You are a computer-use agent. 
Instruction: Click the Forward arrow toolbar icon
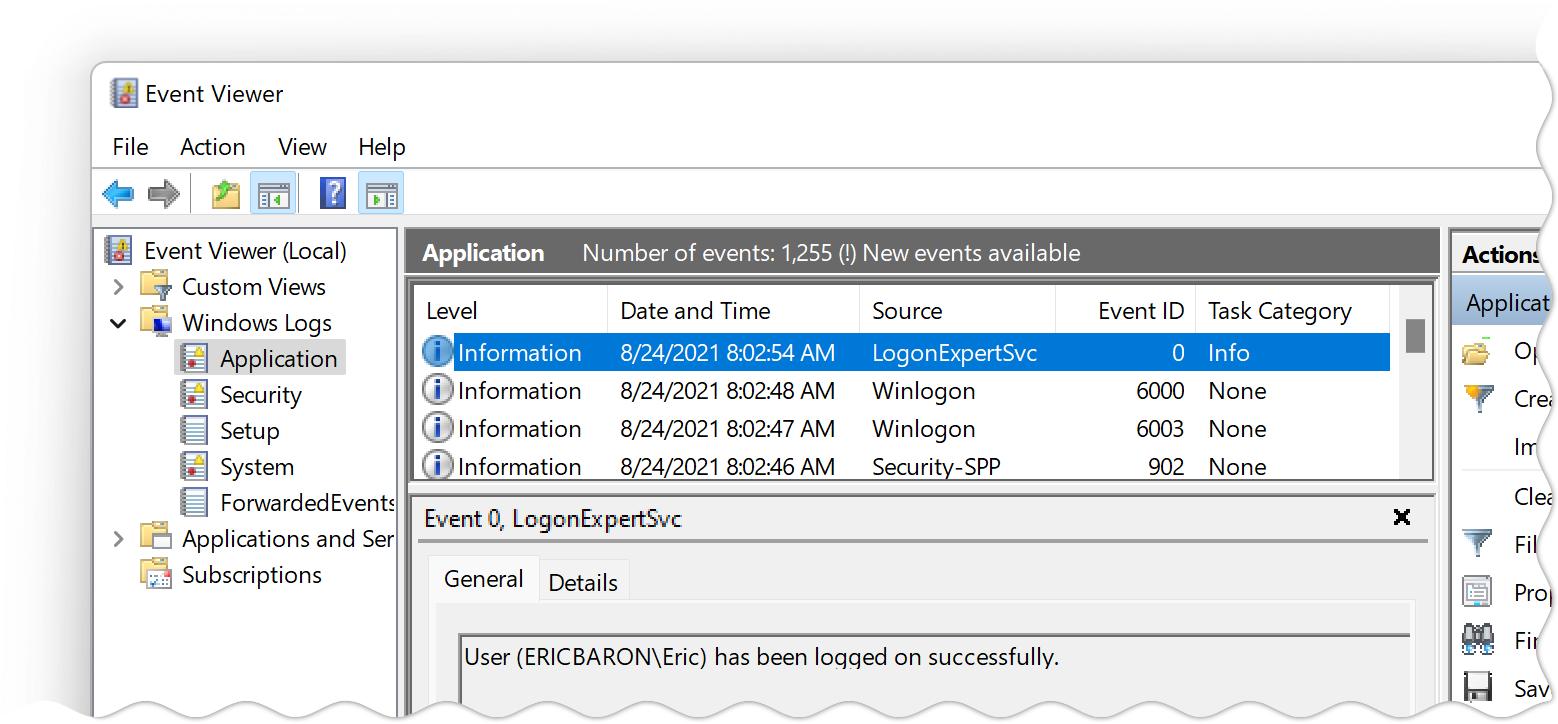tap(163, 193)
